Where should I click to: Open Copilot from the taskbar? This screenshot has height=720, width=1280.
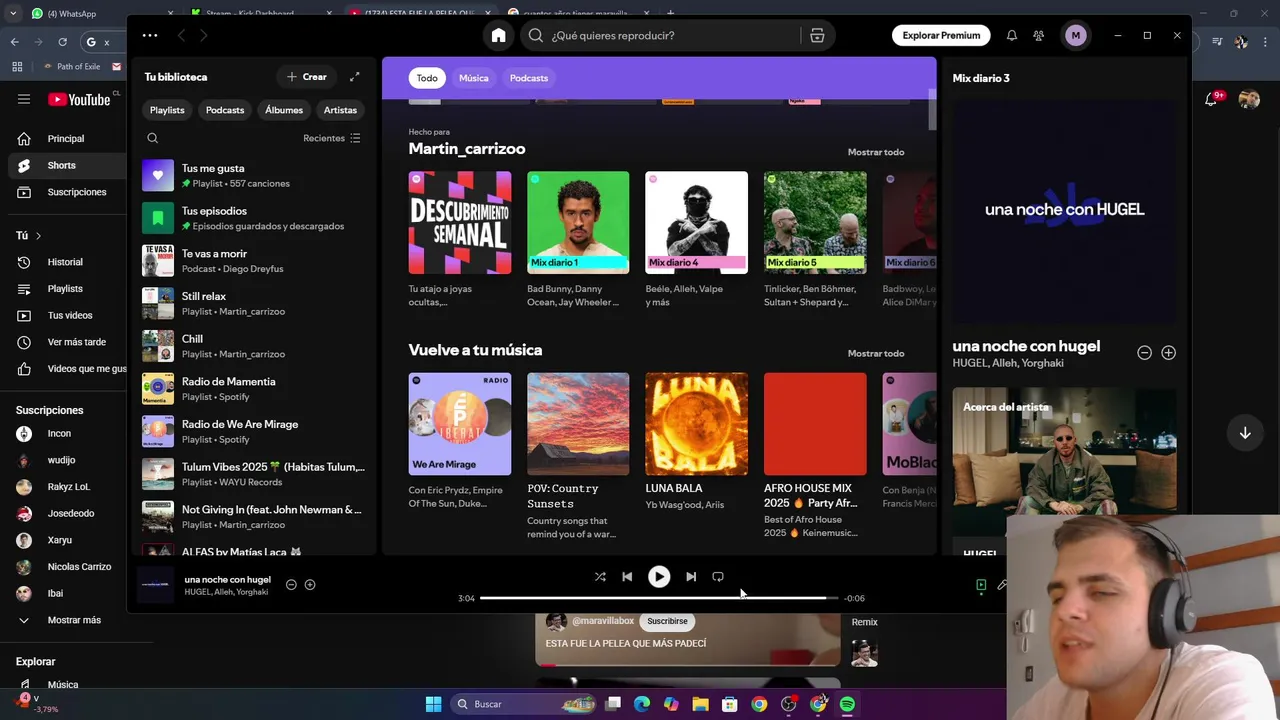tap(671, 704)
